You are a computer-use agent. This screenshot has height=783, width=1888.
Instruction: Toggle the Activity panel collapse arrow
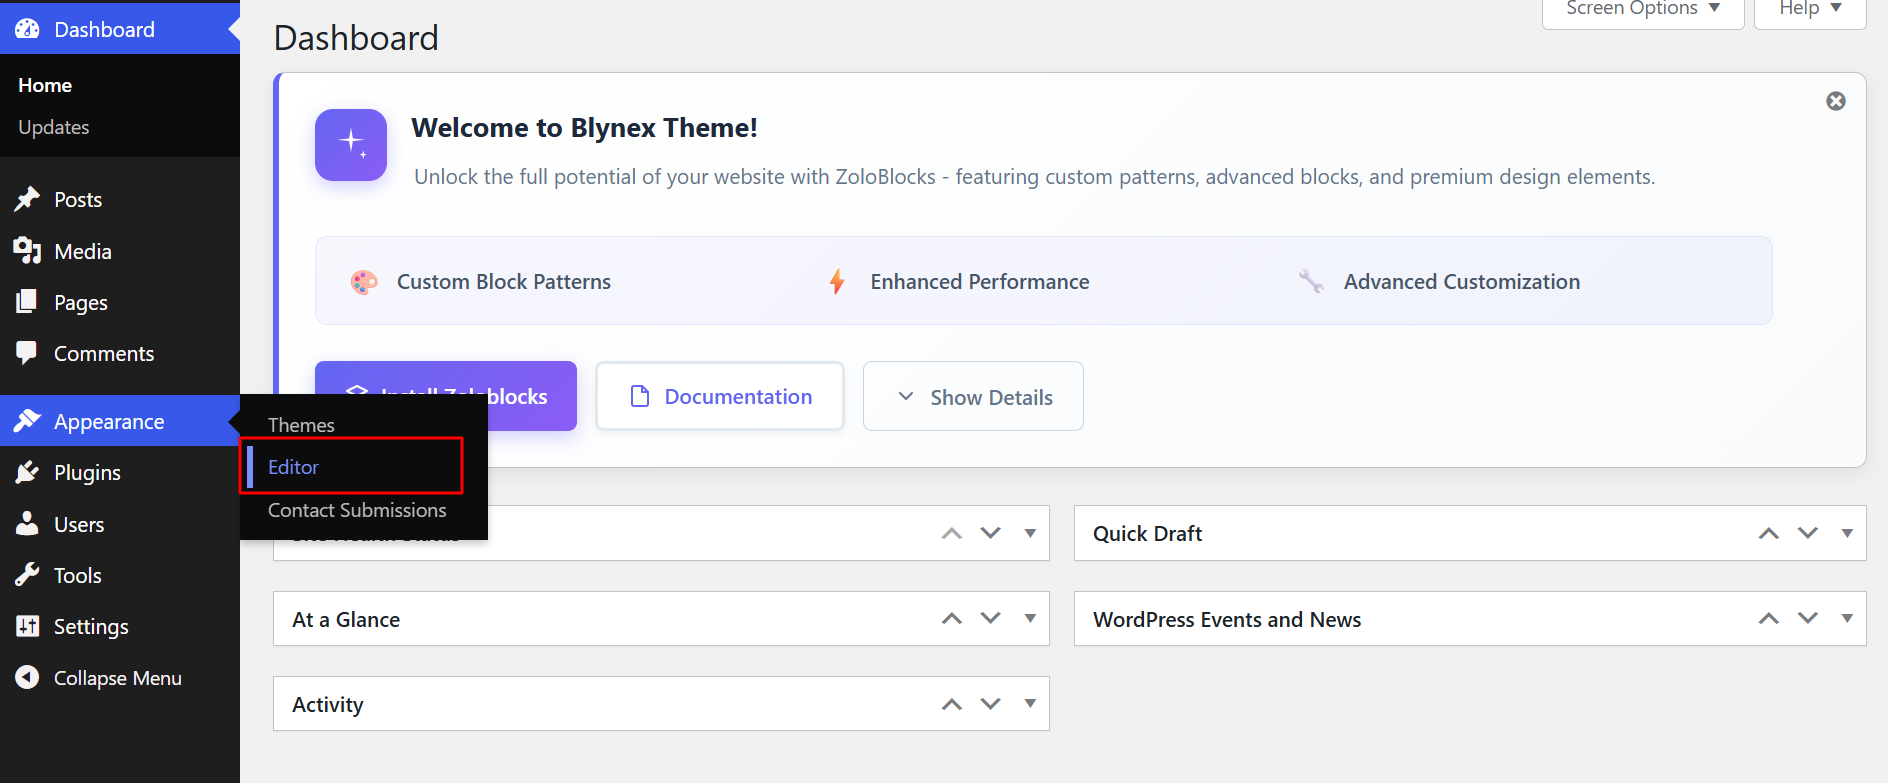pyautogui.click(x=1030, y=704)
